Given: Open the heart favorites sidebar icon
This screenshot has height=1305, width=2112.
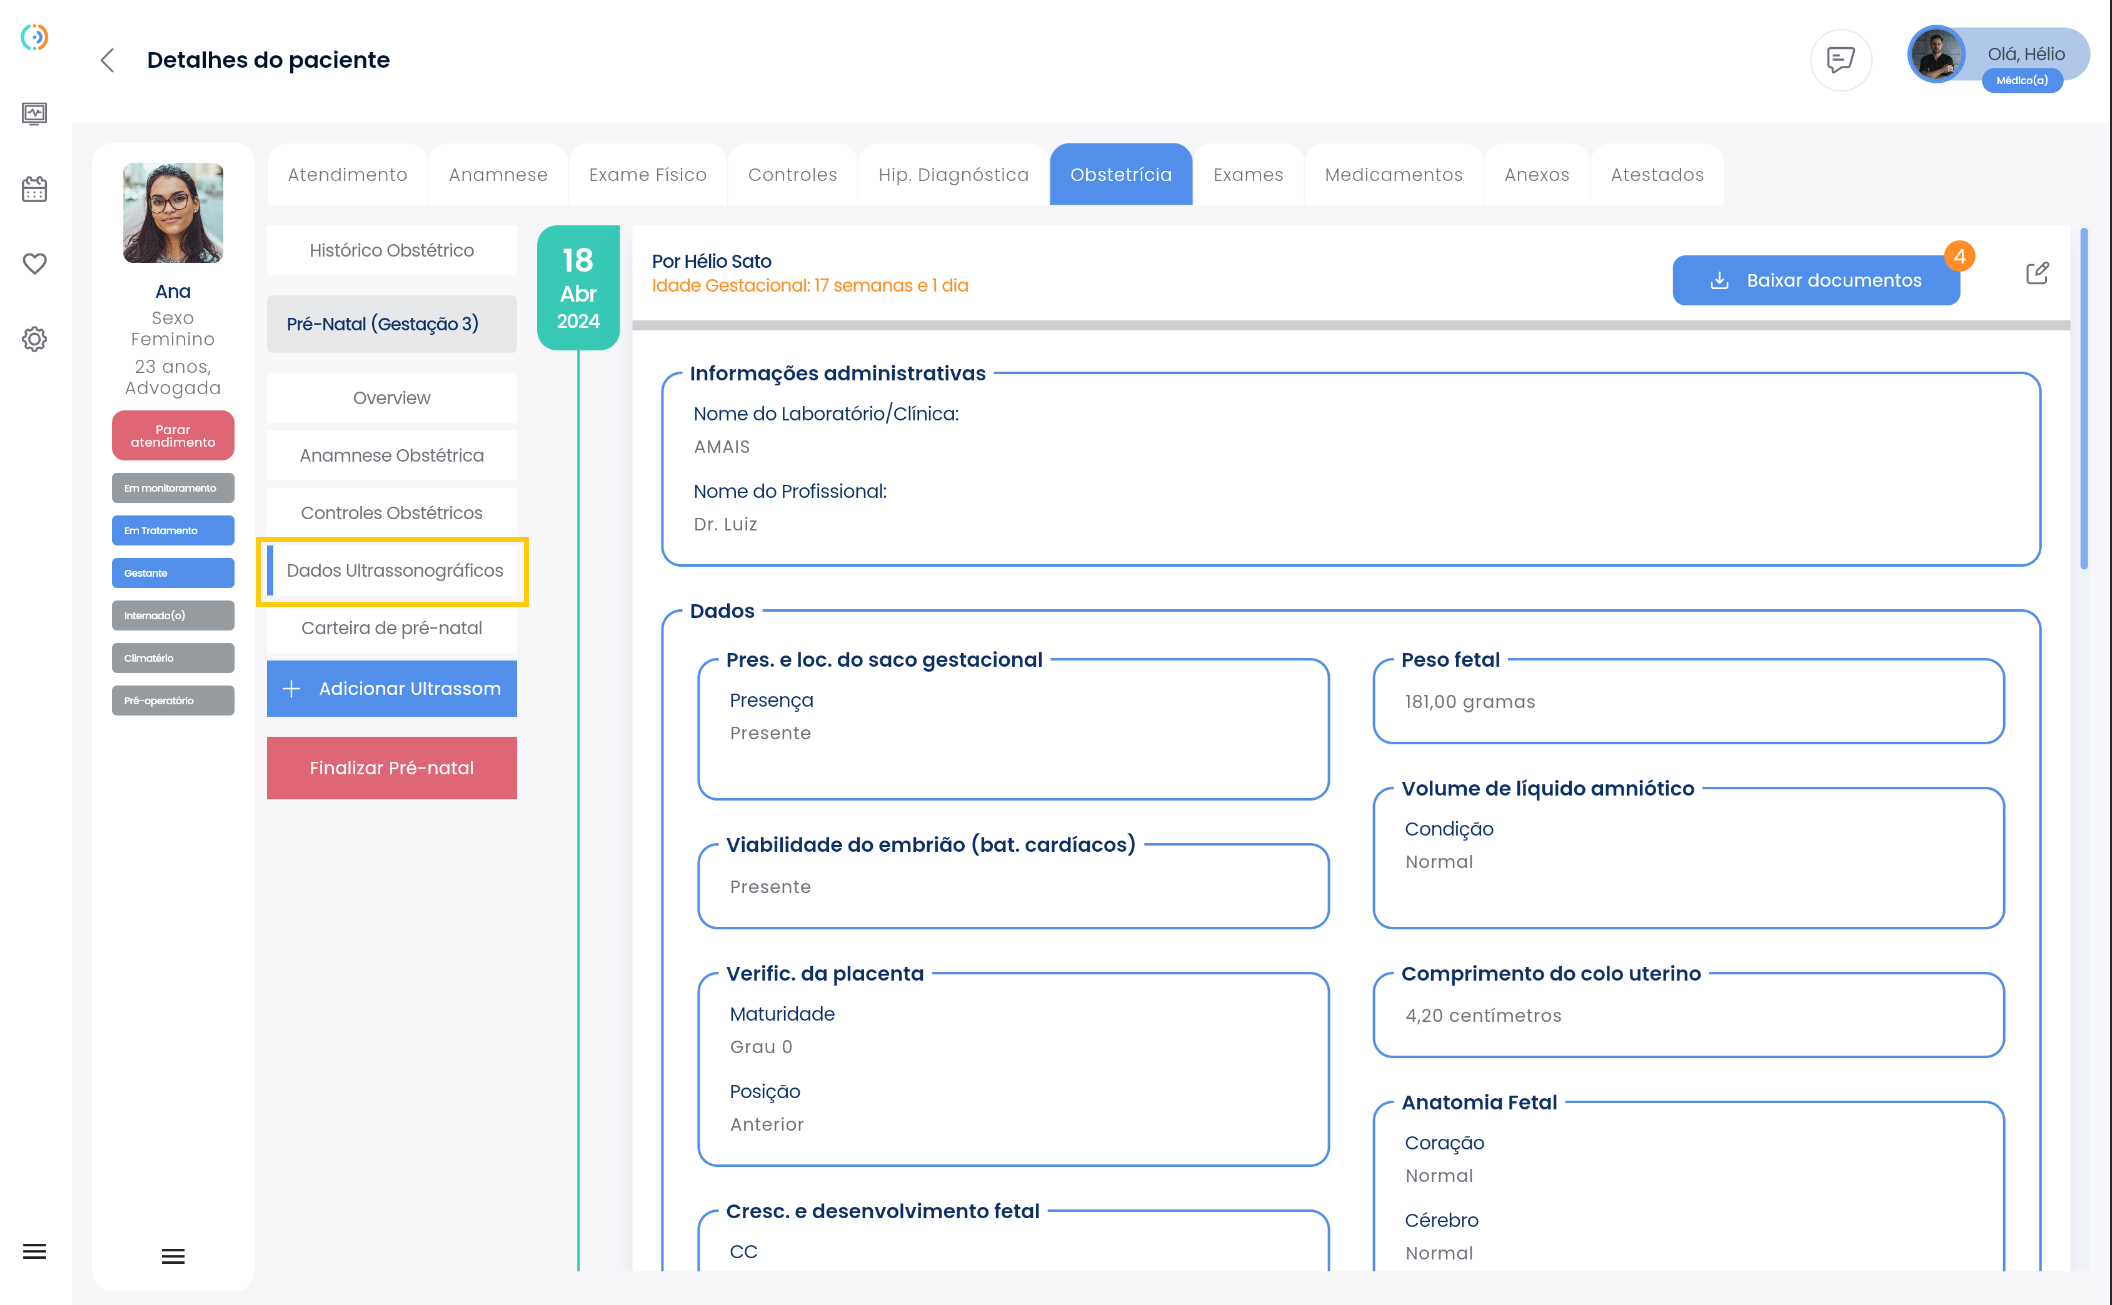Looking at the screenshot, I should pos(35,264).
